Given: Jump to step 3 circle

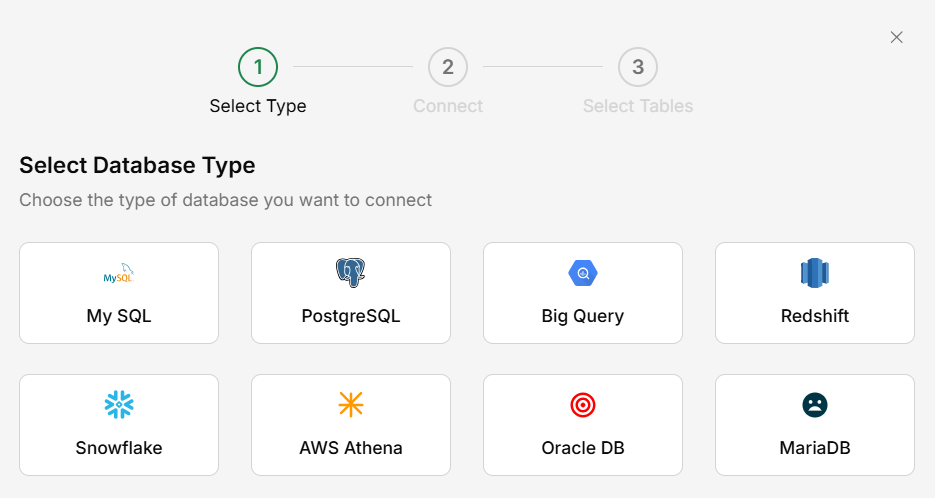Looking at the screenshot, I should pyautogui.click(x=638, y=67).
